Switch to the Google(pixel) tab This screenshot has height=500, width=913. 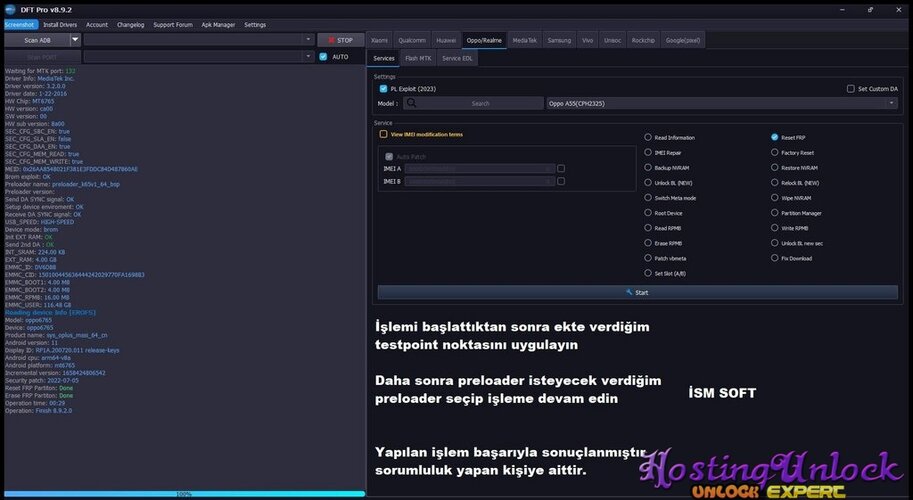tap(683, 40)
